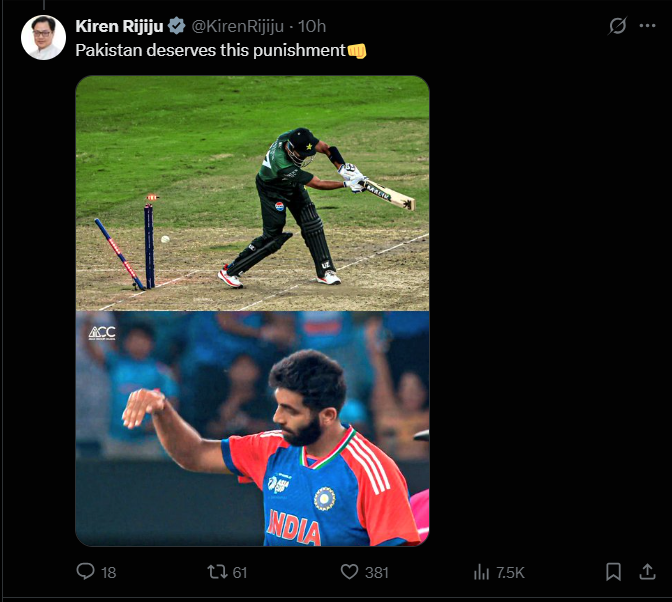This screenshot has width=672, height=602.
Task: Open the bowled-wicket photo at top
Action: tap(252, 193)
